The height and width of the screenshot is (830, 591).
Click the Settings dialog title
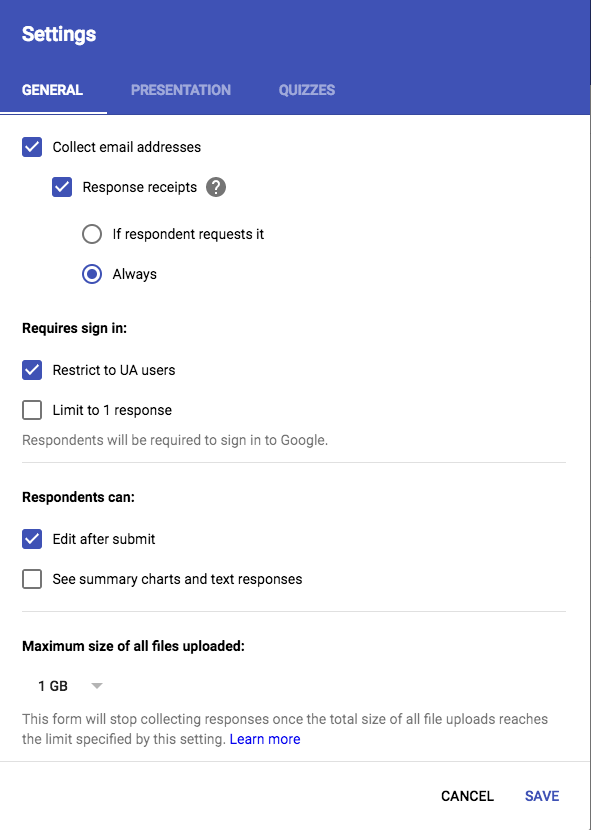click(x=59, y=33)
